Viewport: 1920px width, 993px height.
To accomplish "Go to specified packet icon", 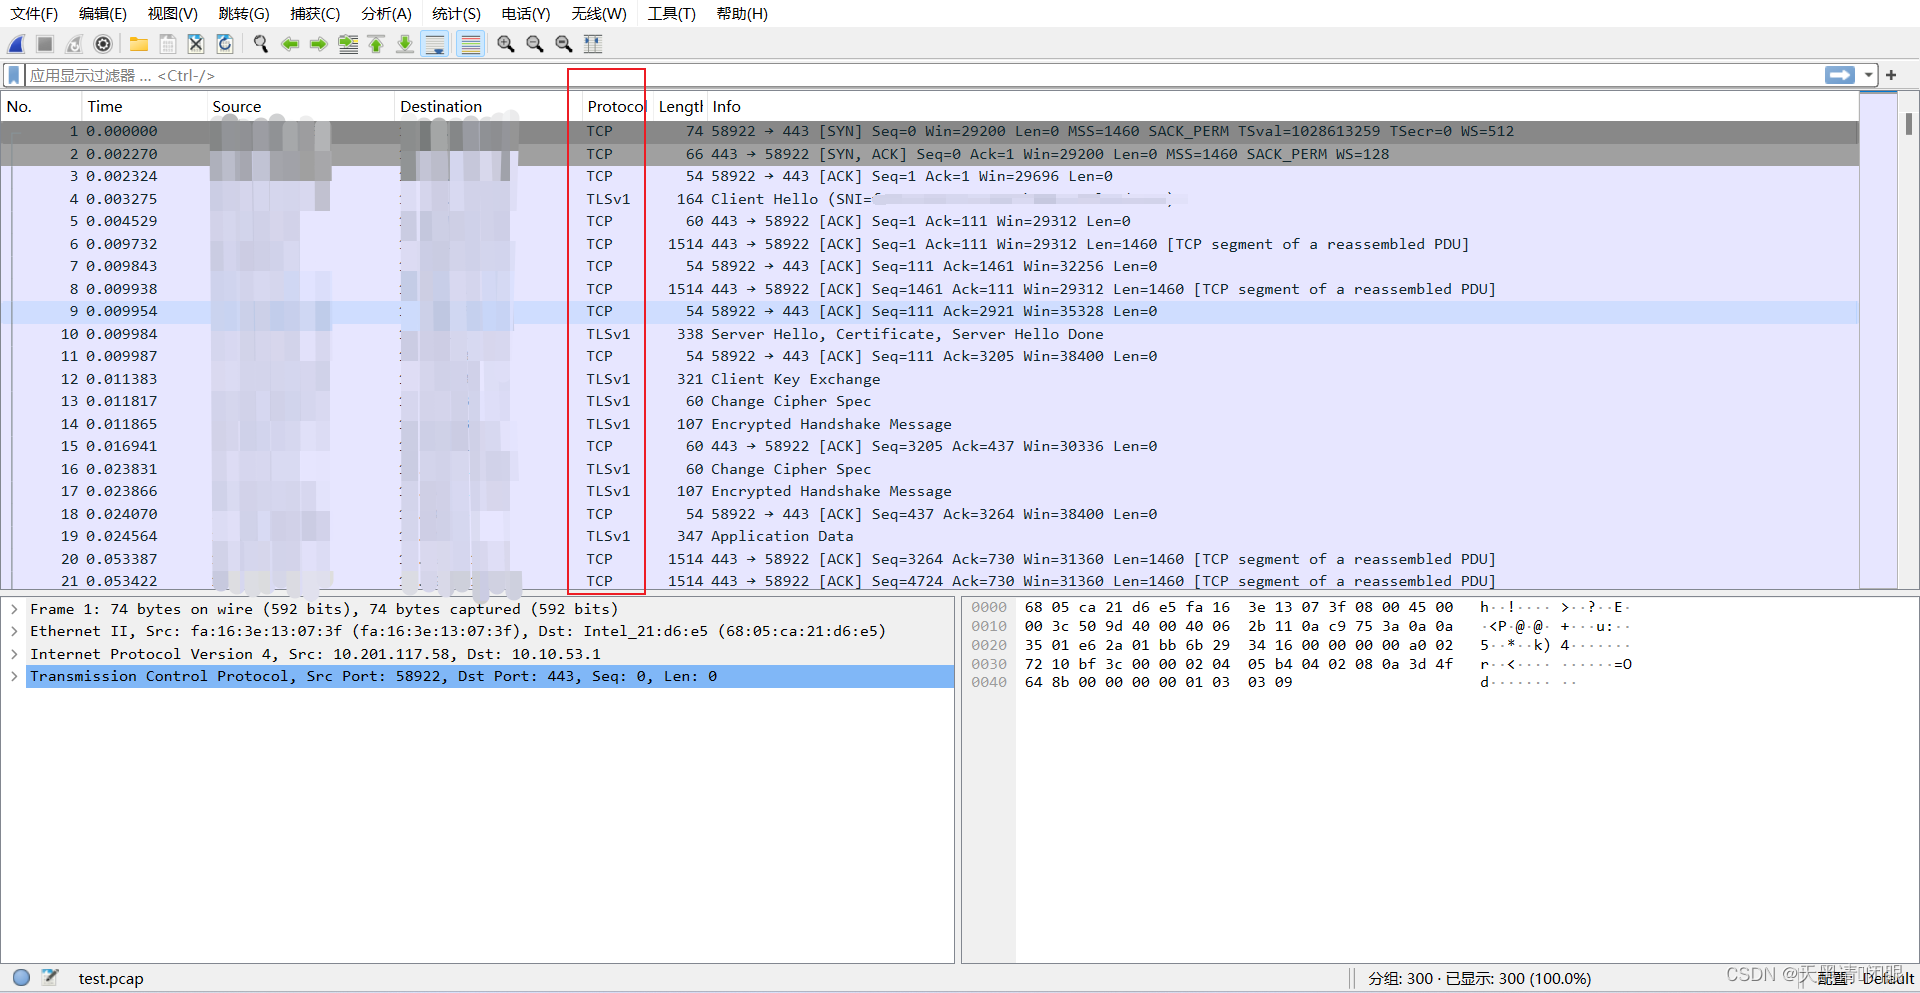I will pyautogui.click(x=348, y=44).
